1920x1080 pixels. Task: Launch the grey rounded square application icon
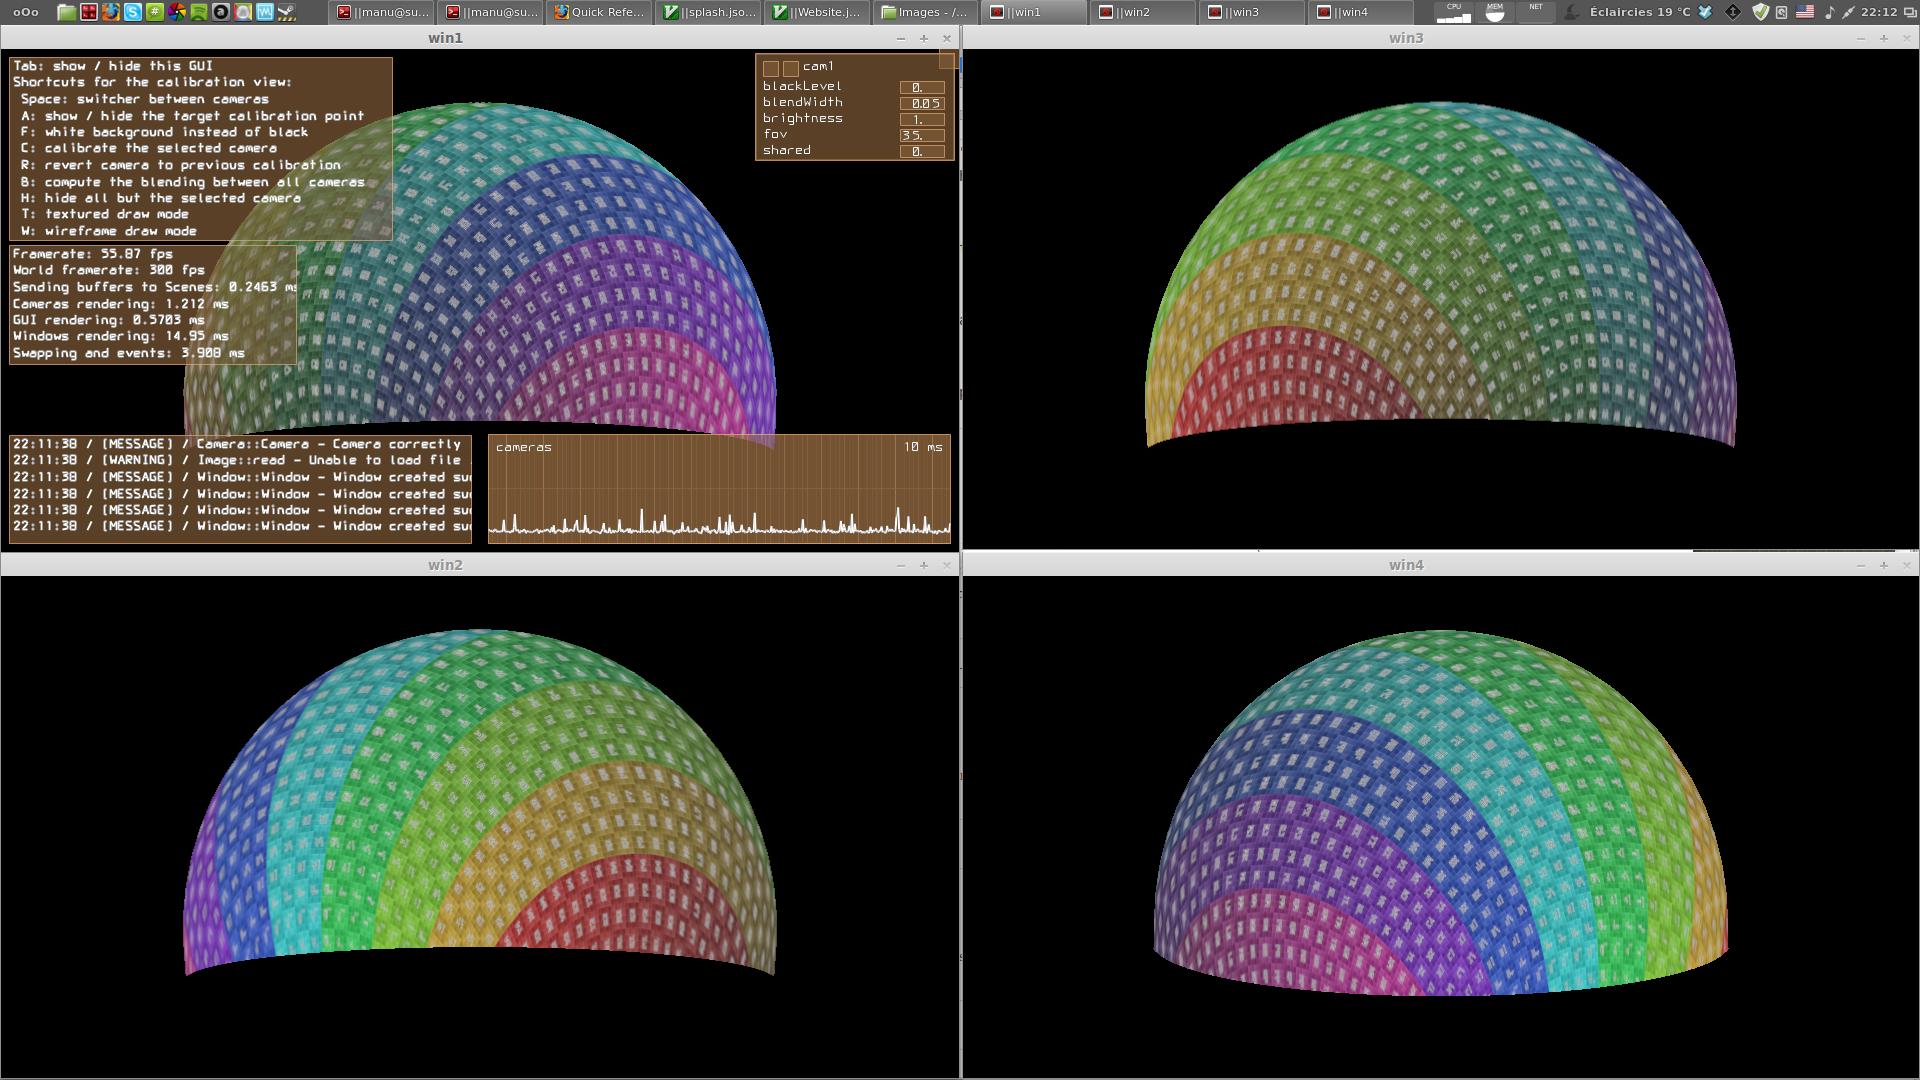243,12
